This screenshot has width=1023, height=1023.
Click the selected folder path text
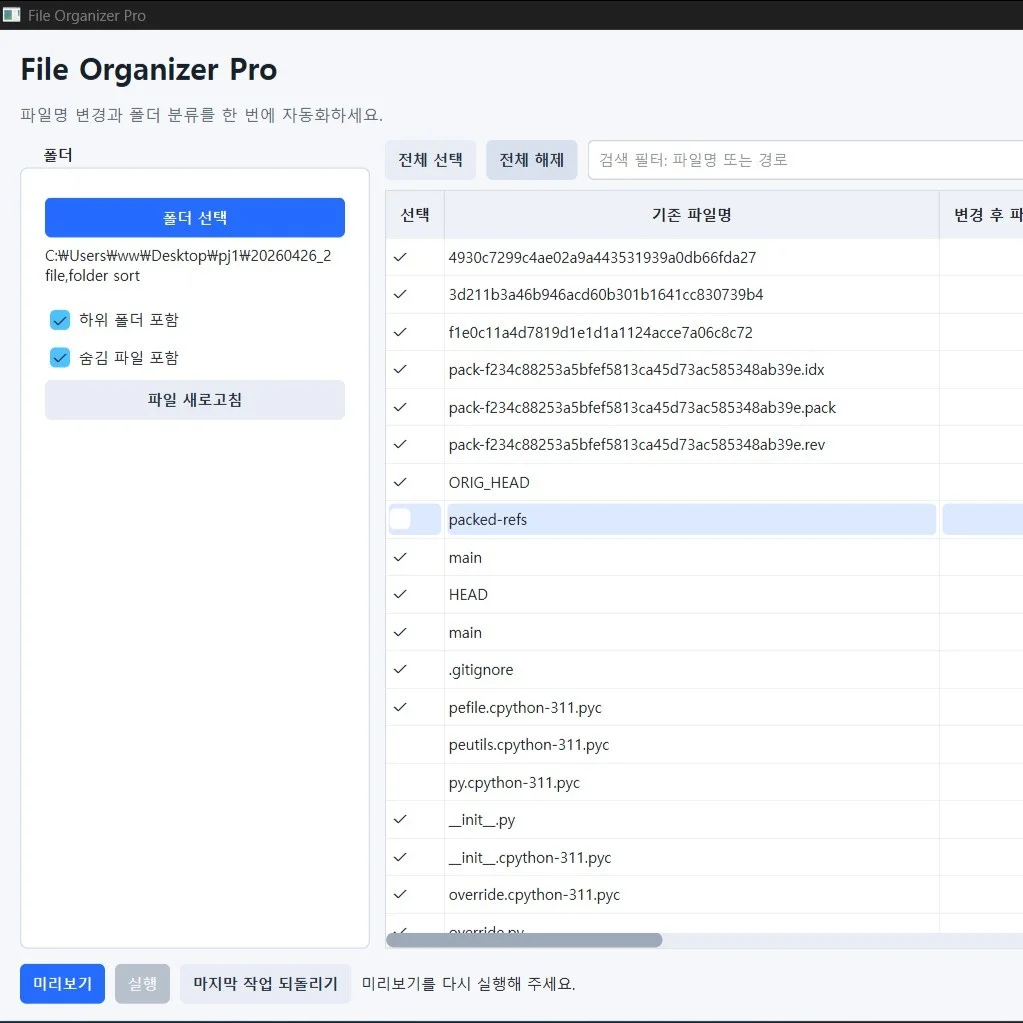[188, 266]
